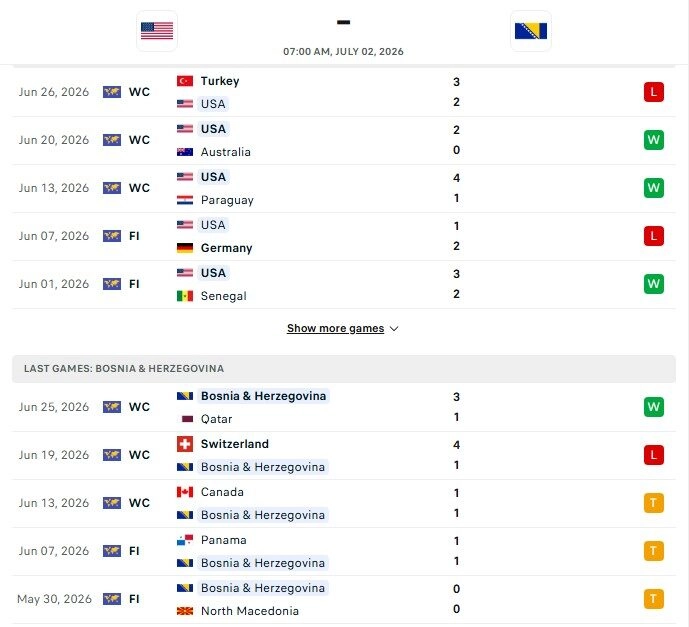689x627 pixels.
Task: Click the North Macedonia flag icon
Action: (x=185, y=611)
